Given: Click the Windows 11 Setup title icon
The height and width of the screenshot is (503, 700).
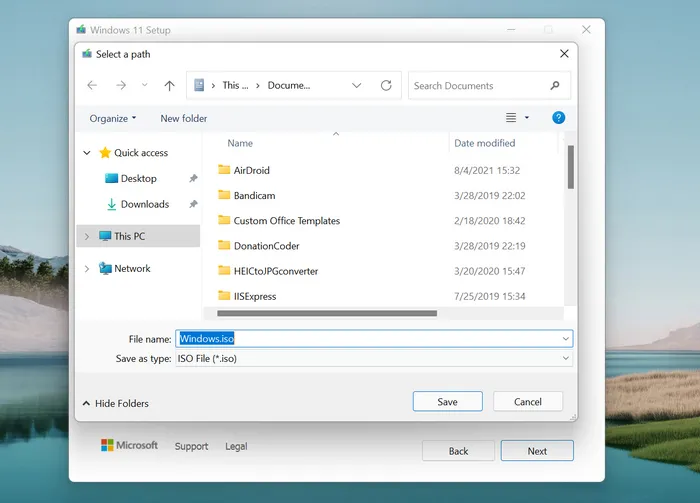Looking at the screenshot, I should 81,29.
